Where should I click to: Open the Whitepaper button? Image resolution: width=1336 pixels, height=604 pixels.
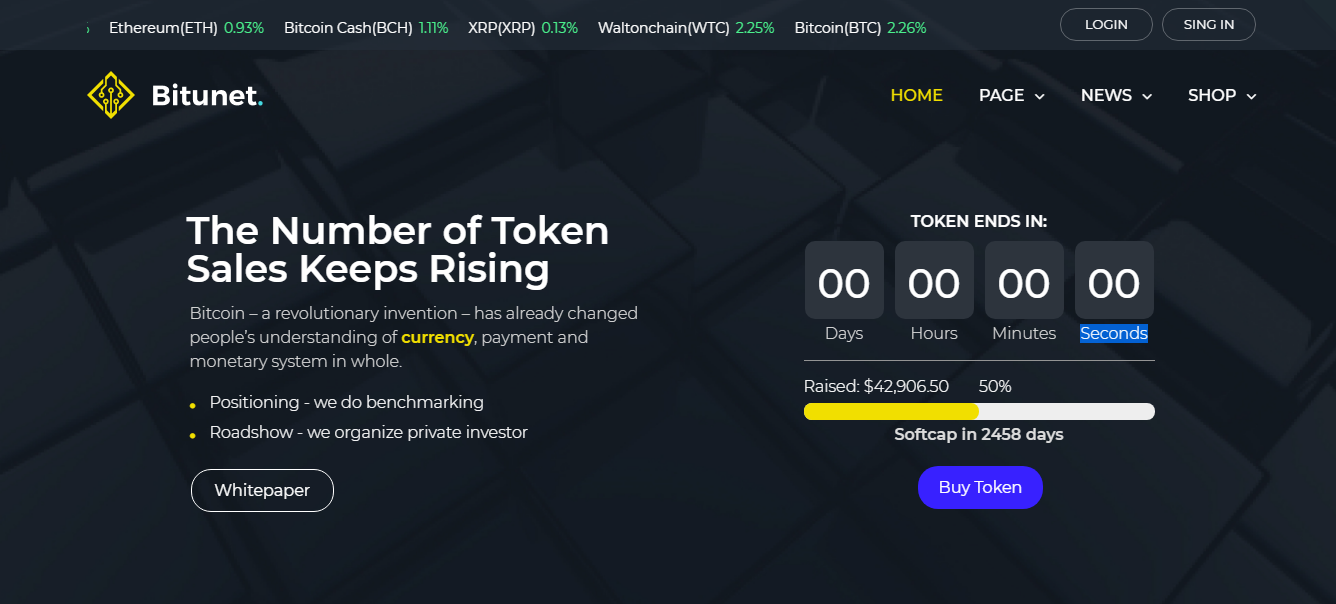click(x=262, y=490)
